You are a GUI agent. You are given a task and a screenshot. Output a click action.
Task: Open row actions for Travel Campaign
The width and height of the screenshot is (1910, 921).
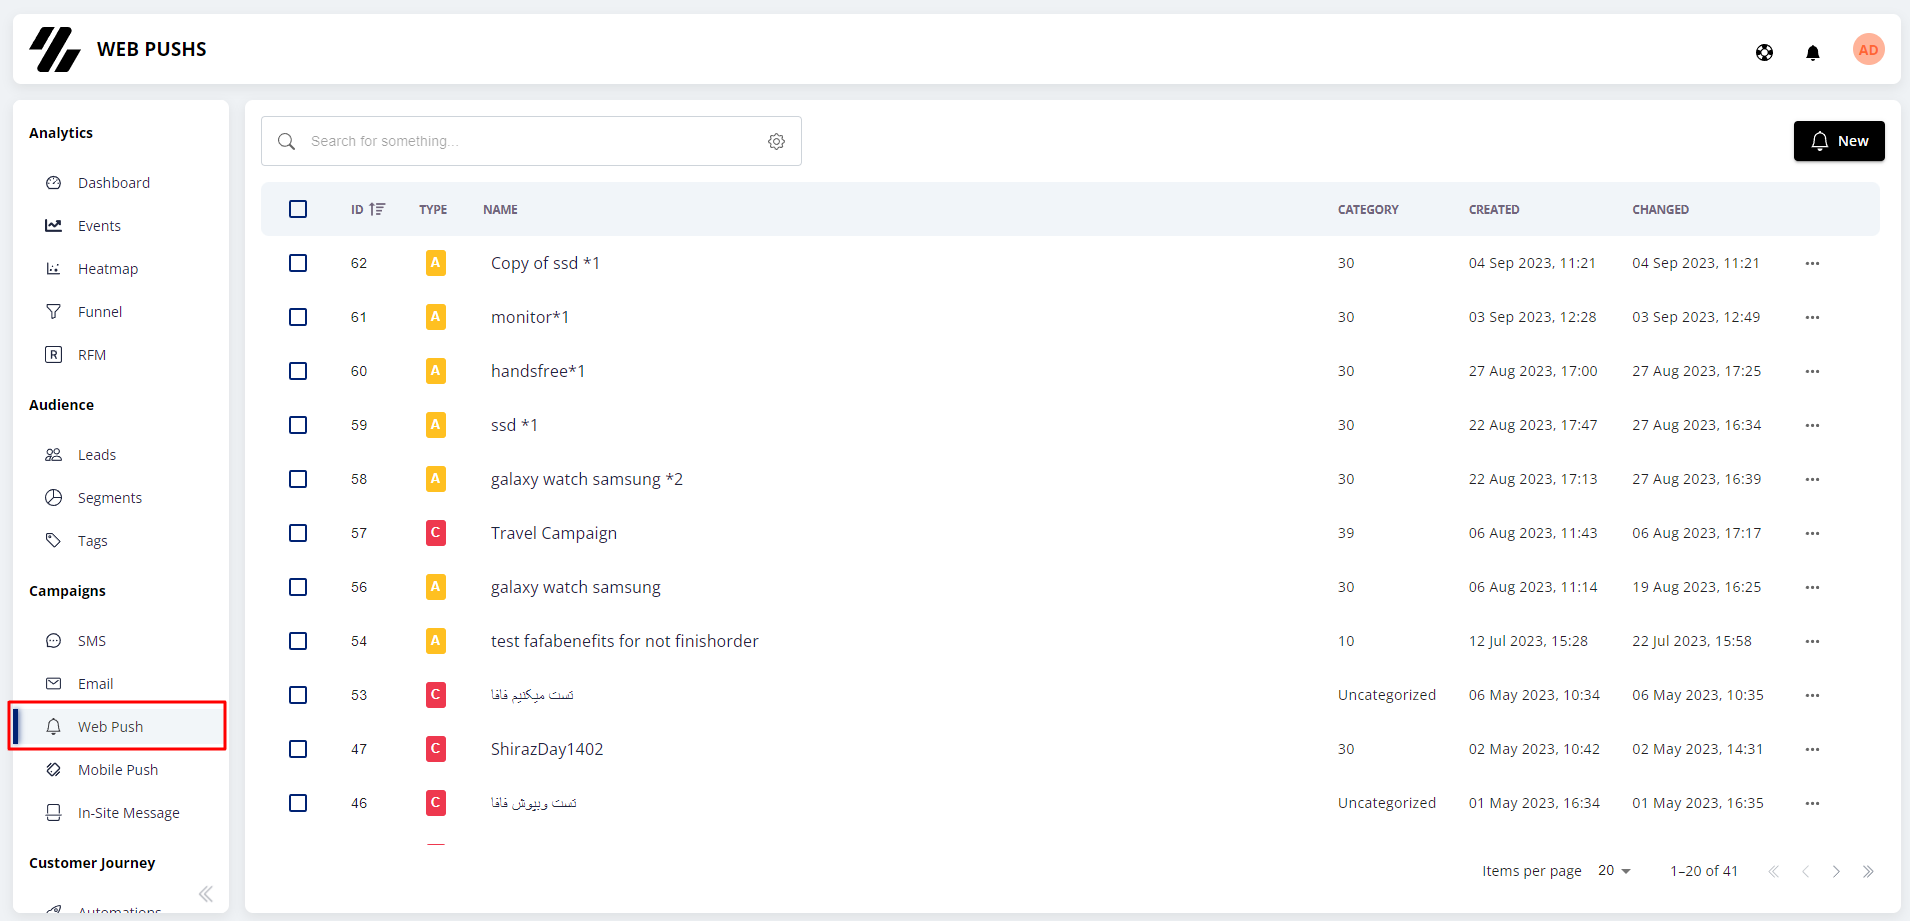pos(1812,533)
